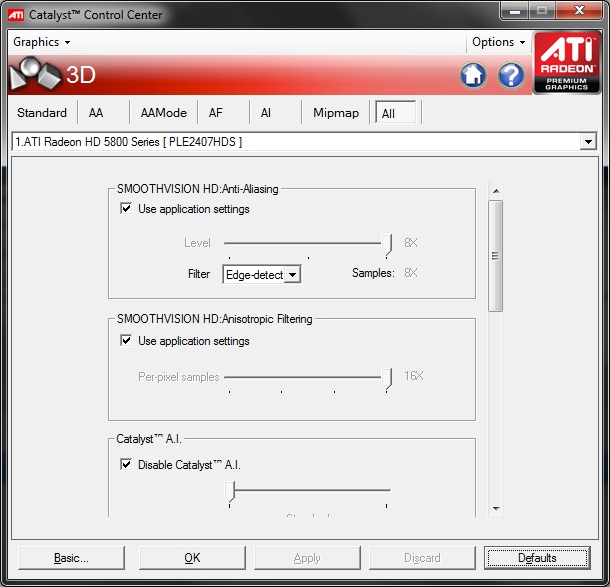Go to the Home page icon

(473, 75)
